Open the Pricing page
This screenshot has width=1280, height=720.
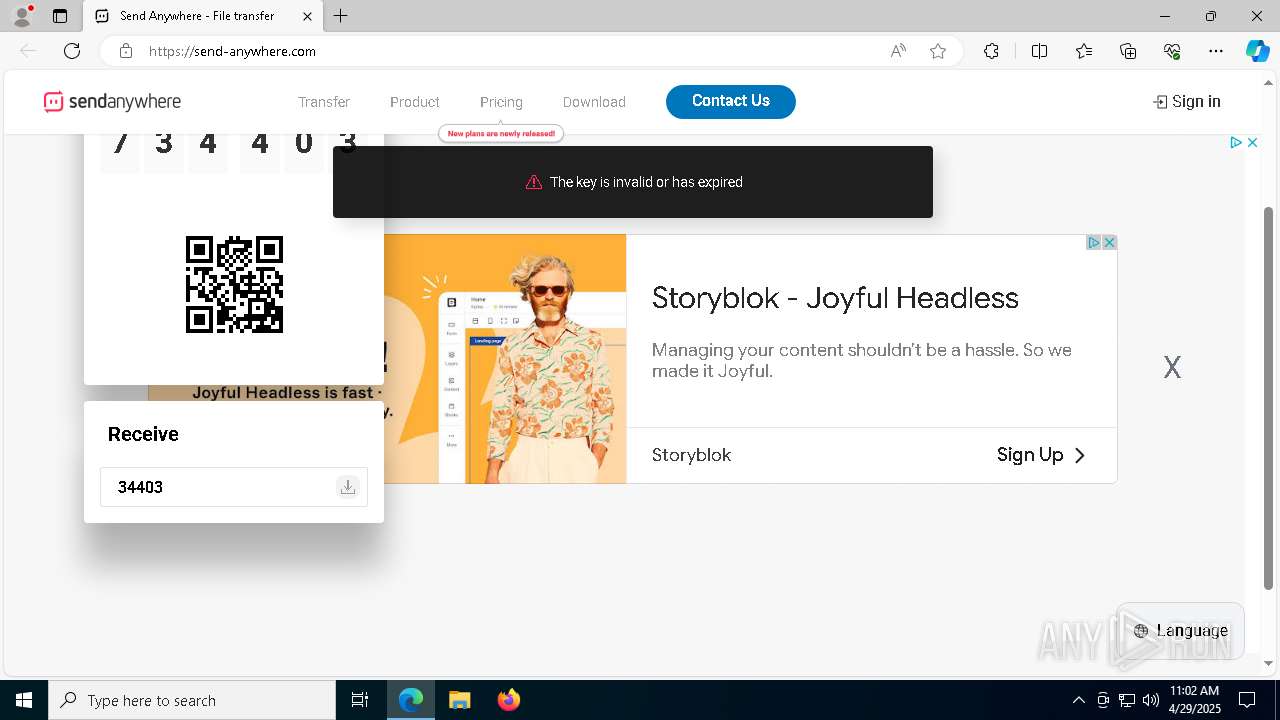[501, 102]
